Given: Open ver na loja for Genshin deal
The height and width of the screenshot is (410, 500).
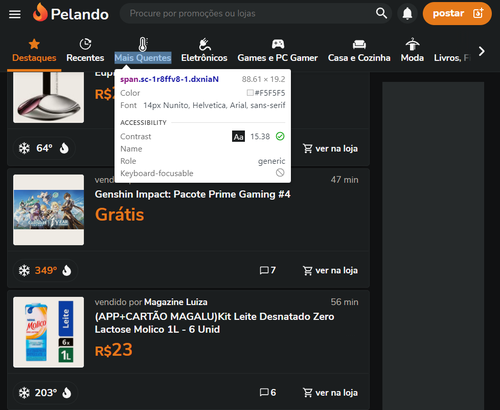Looking at the screenshot, I should (330, 270).
